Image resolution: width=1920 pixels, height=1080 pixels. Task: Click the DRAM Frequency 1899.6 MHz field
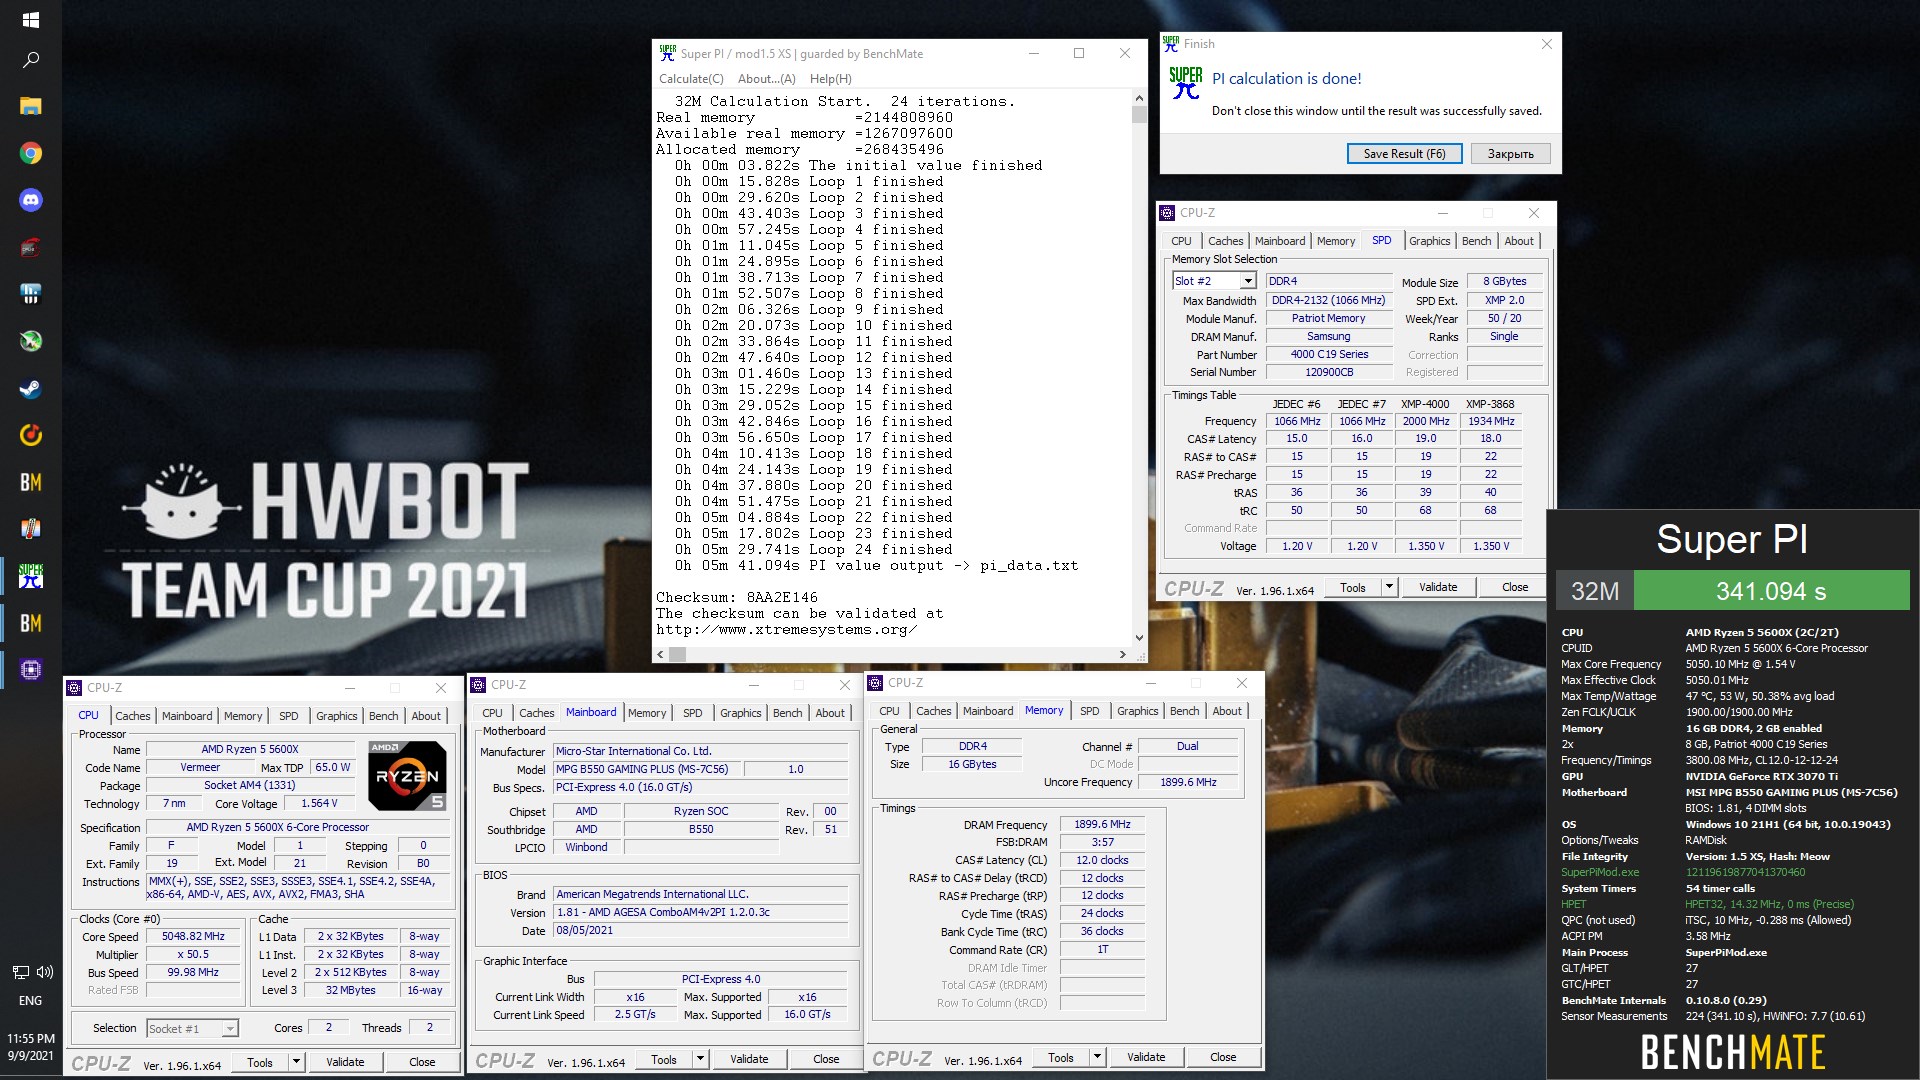(1102, 825)
